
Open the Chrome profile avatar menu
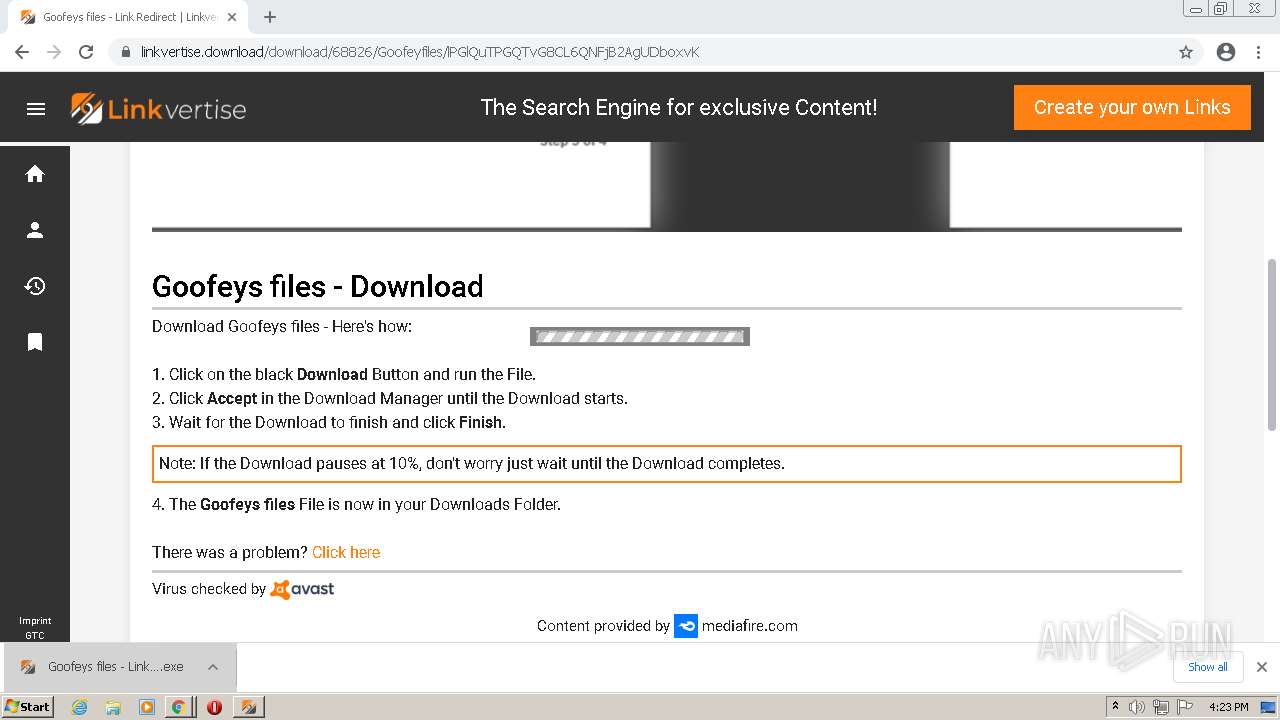pos(1226,52)
